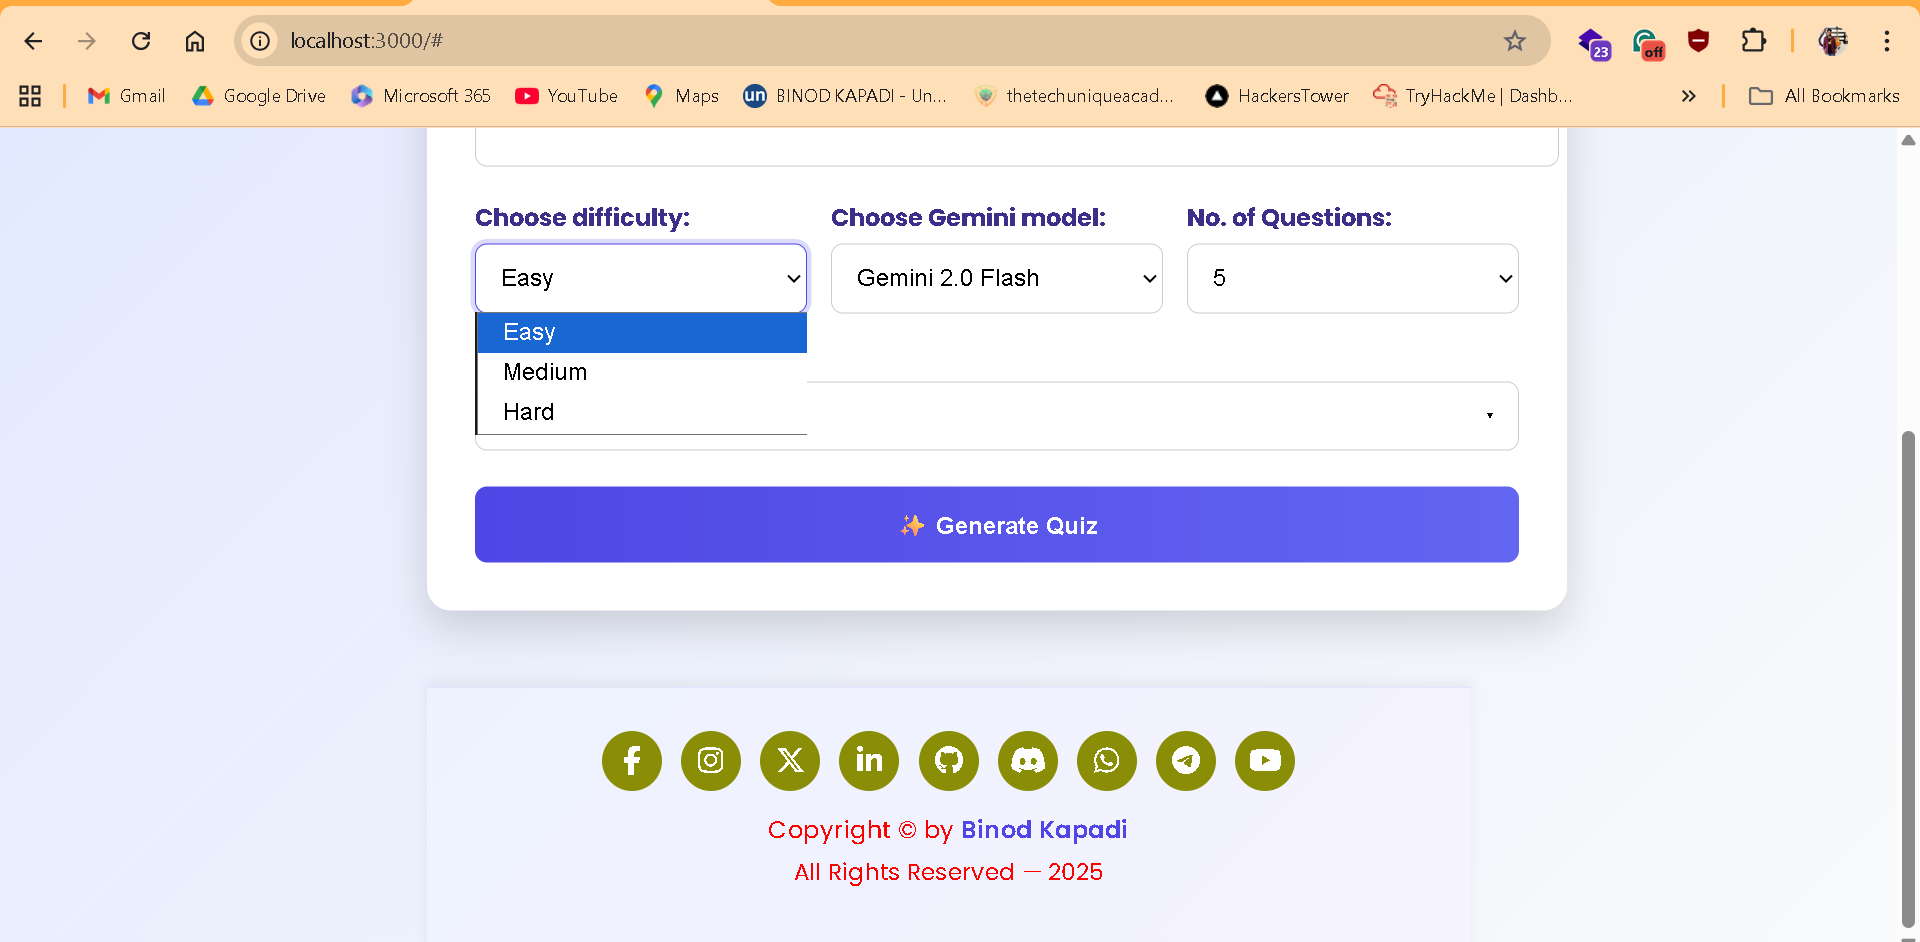This screenshot has width=1920, height=942.
Task: Click the Generate Quiz button
Action: point(996,525)
